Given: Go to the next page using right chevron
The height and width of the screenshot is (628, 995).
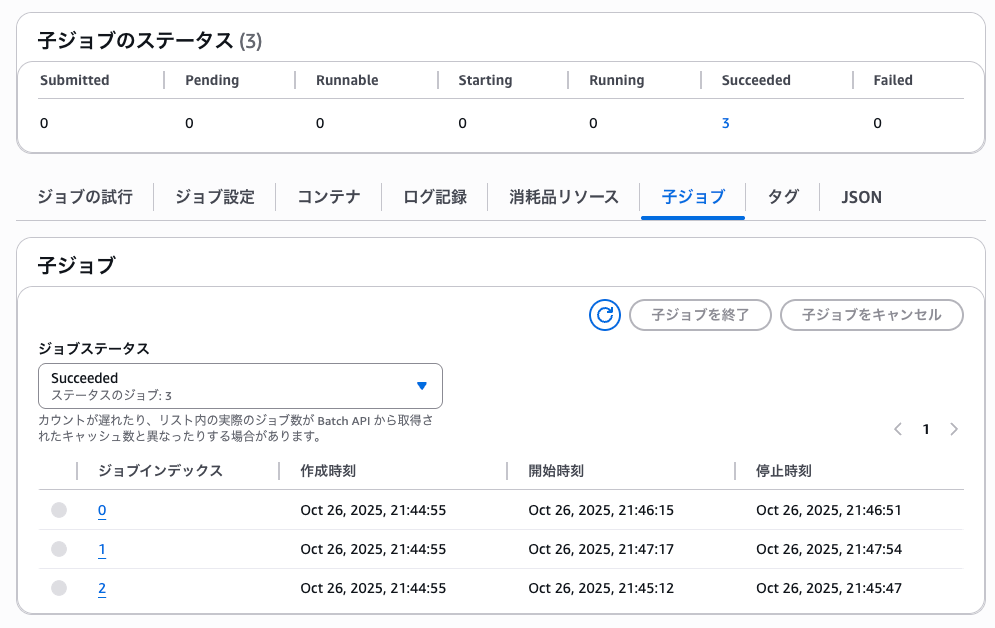Looking at the screenshot, I should pyautogui.click(x=954, y=429).
